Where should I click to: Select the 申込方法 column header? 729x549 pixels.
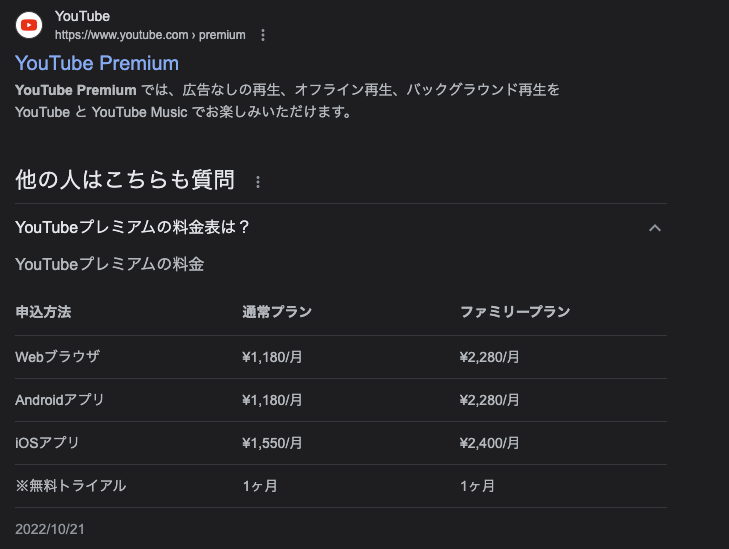[43, 311]
